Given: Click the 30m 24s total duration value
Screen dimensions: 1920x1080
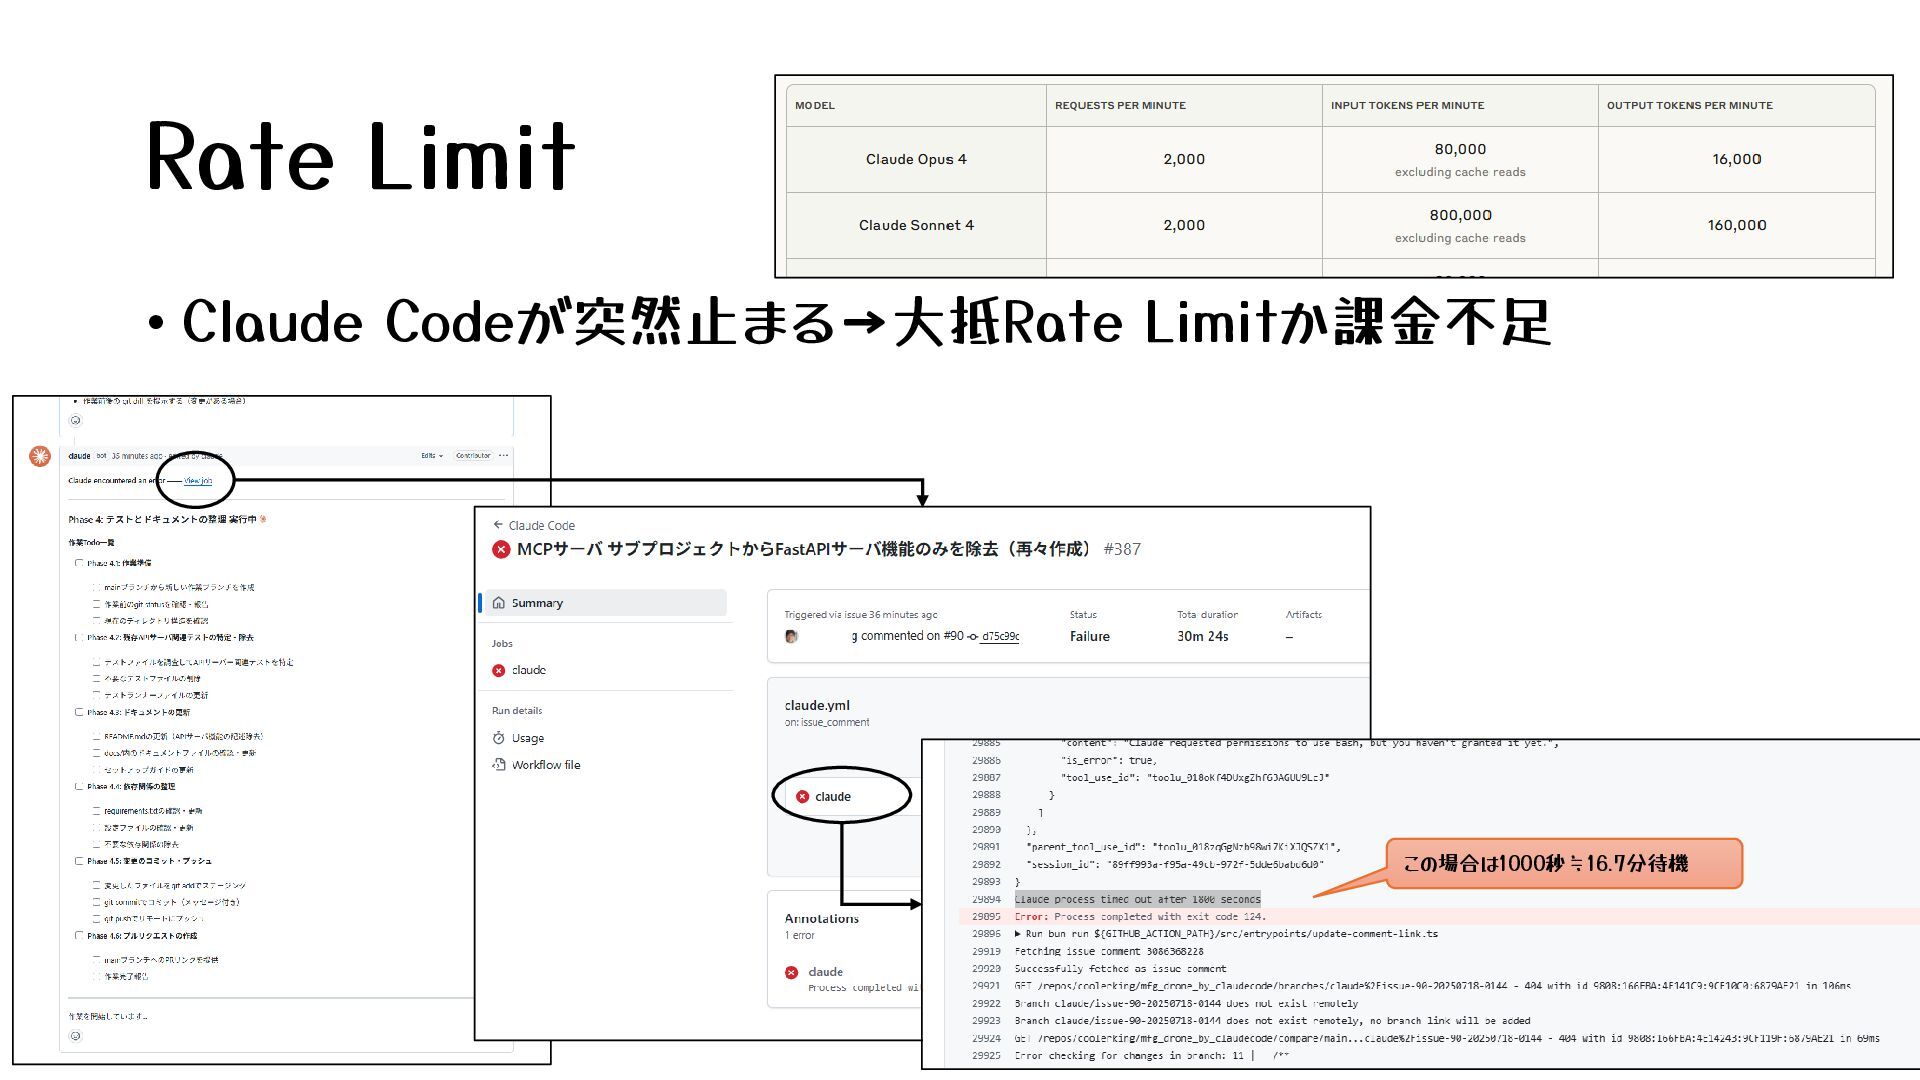Looking at the screenshot, I should [1203, 636].
